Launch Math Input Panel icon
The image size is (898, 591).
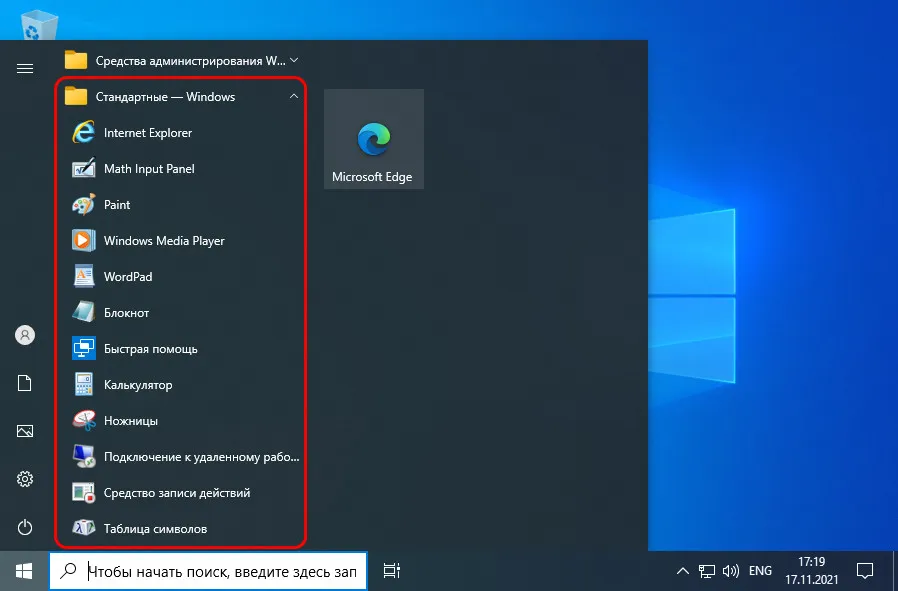click(84, 168)
